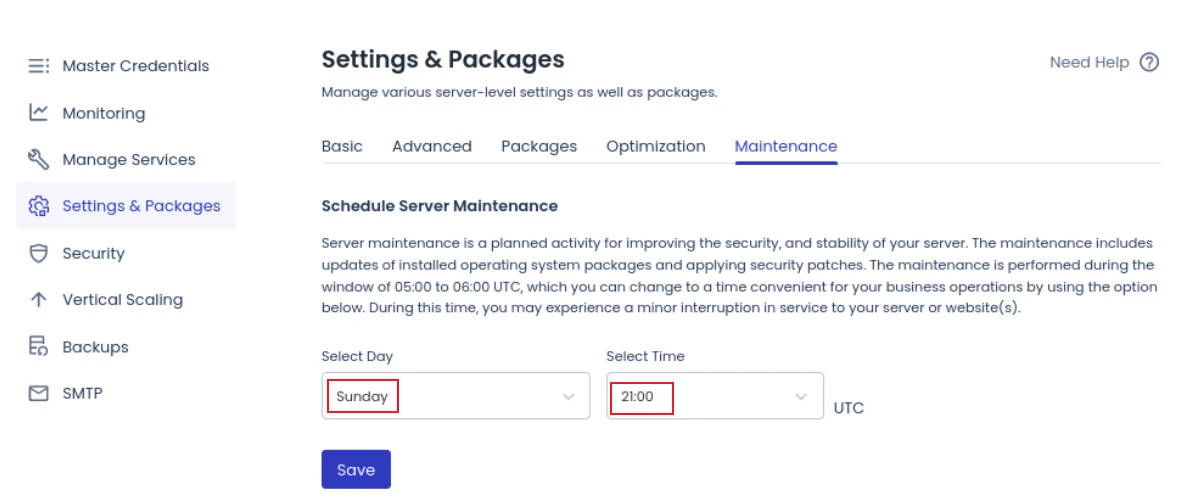1198x503 pixels.
Task: Click the chevron beside Sunday
Action: (x=569, y=397)
